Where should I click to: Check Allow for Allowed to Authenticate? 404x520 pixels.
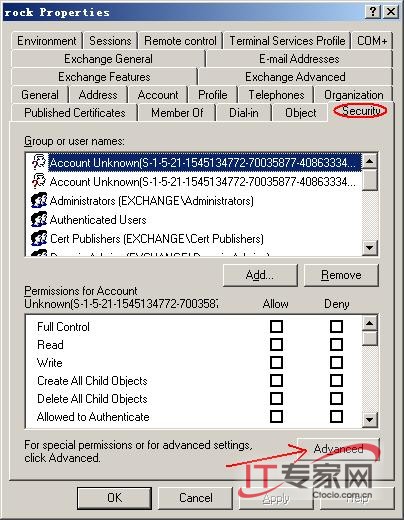[276, 416]
